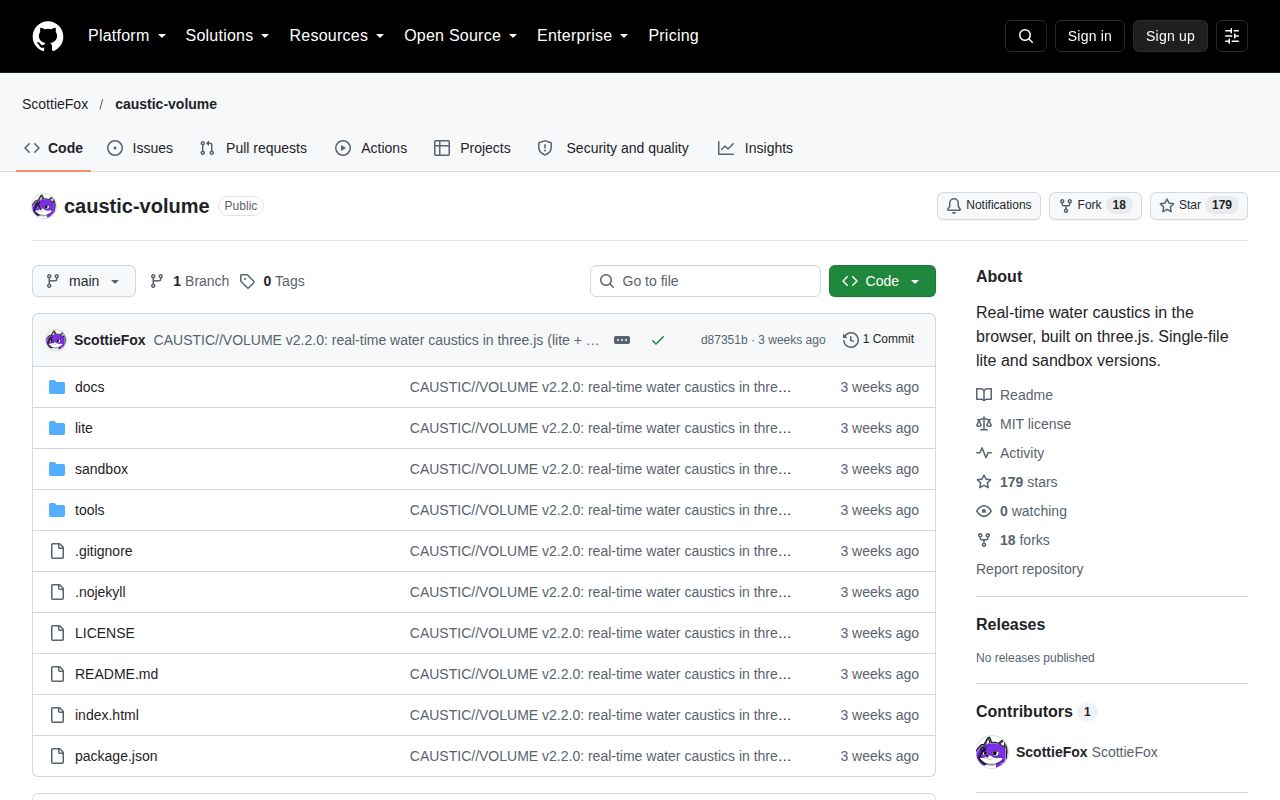
Task: View the 1 Branch link
Action: tap(189, 281)
